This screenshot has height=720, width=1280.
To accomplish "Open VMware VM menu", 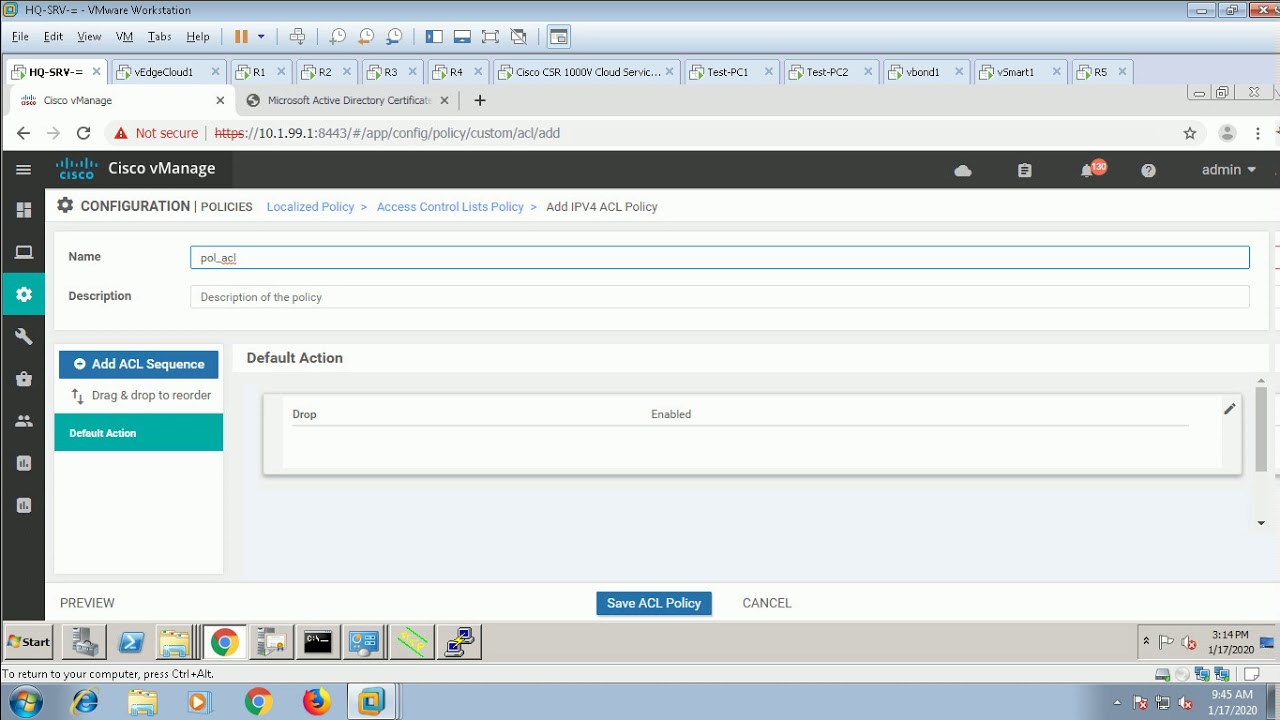I will (x=124, y=36).
